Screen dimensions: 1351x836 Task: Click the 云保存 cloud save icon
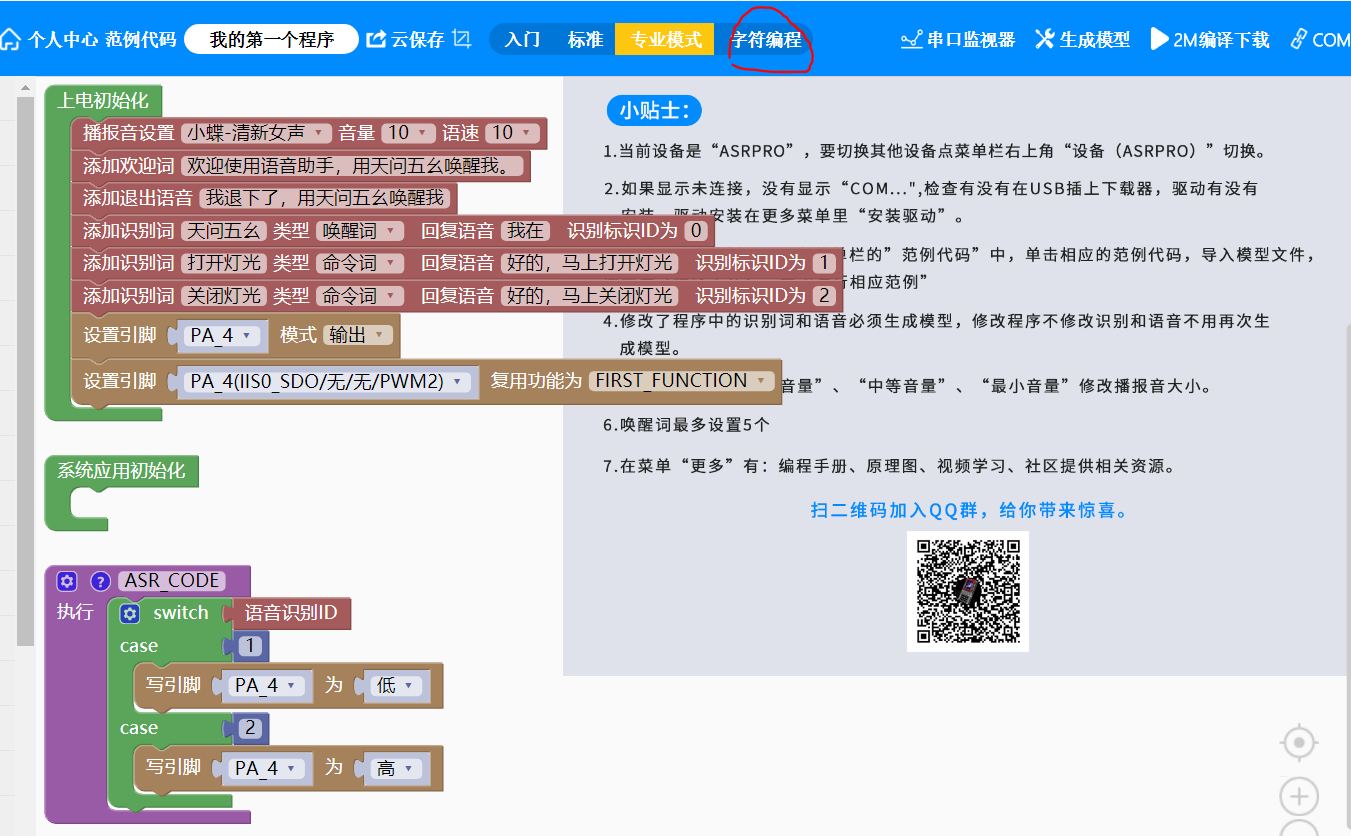(377, 40)
